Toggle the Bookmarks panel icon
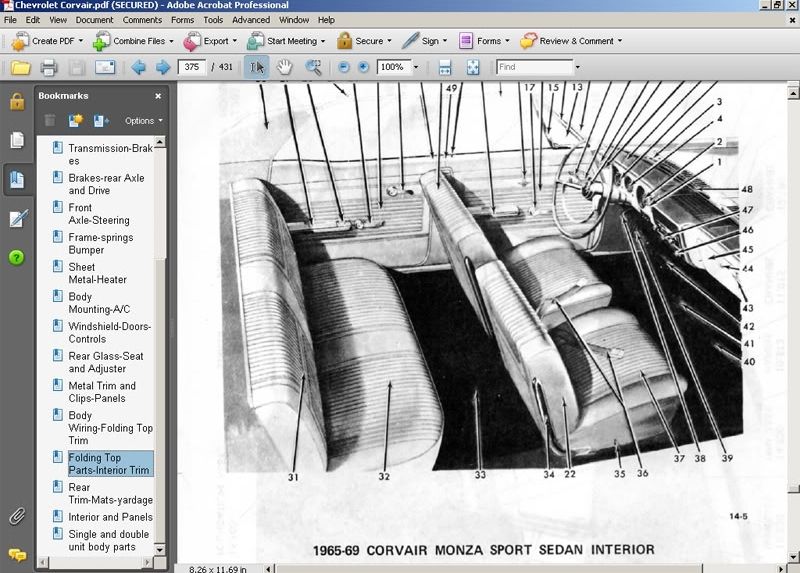The image size is (800, 573). (x=17, y=180)
